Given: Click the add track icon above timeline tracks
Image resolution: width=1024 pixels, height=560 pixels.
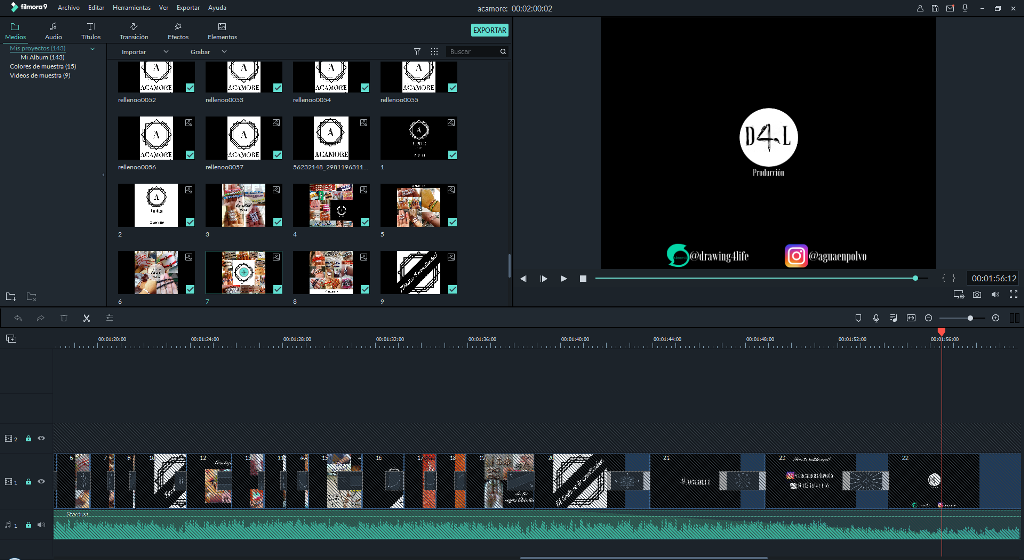Looking at the screenshot, I should click(x=10, y=339).
